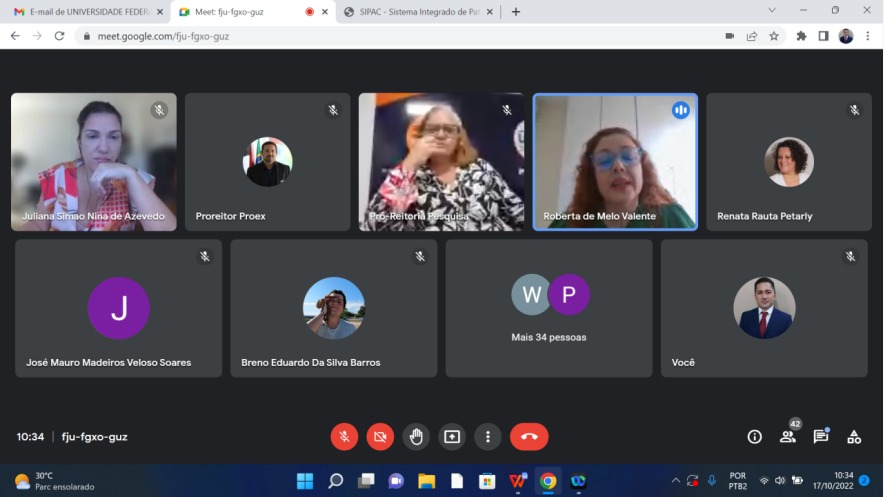Click the red leave call button
884x497 pixels.
pyautogui.click(x=529, y=437)
